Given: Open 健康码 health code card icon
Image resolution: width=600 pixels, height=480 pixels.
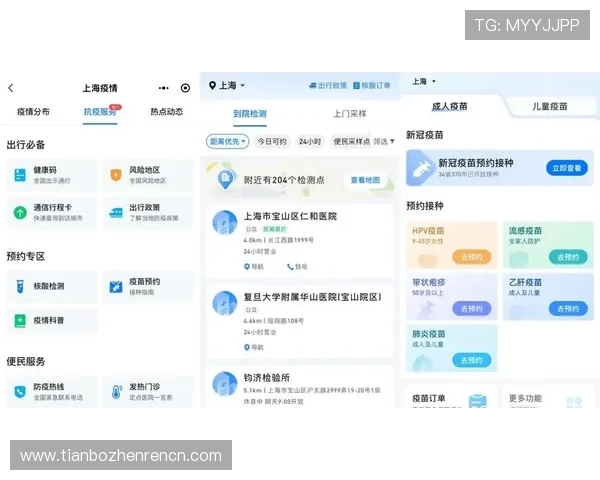Looking at the screenshot, I should tap(20, 175).
